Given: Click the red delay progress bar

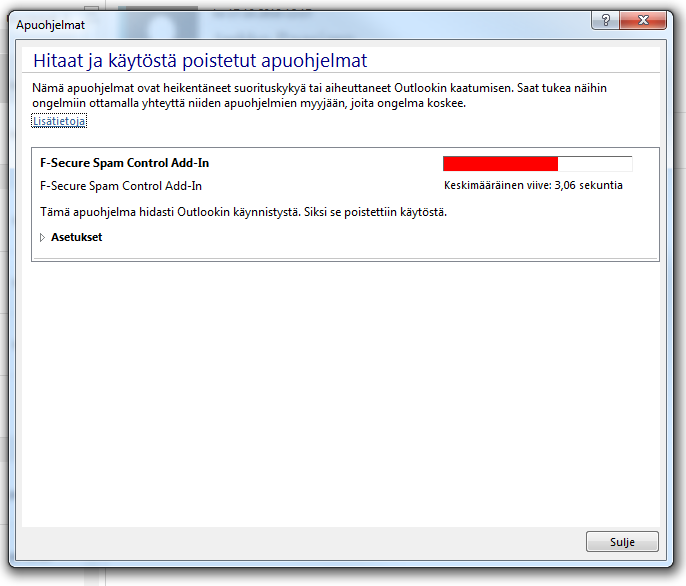Looking at the screenshot, I should click(x=537, y=164).
